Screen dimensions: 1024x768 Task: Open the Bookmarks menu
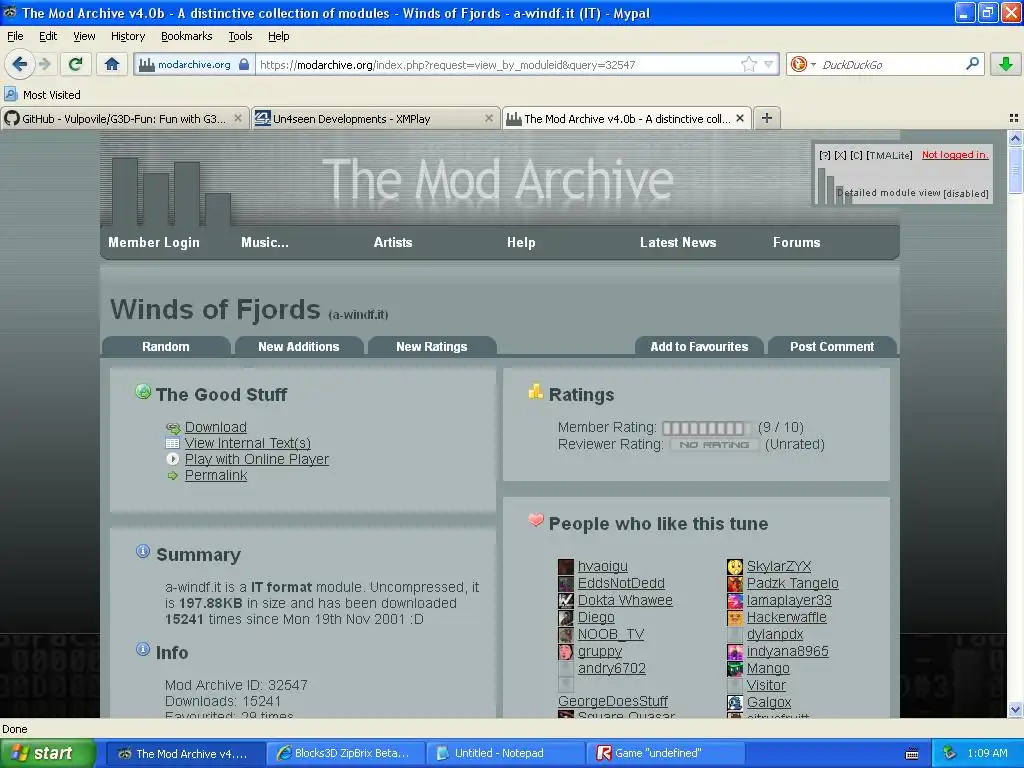click(187, 36)
